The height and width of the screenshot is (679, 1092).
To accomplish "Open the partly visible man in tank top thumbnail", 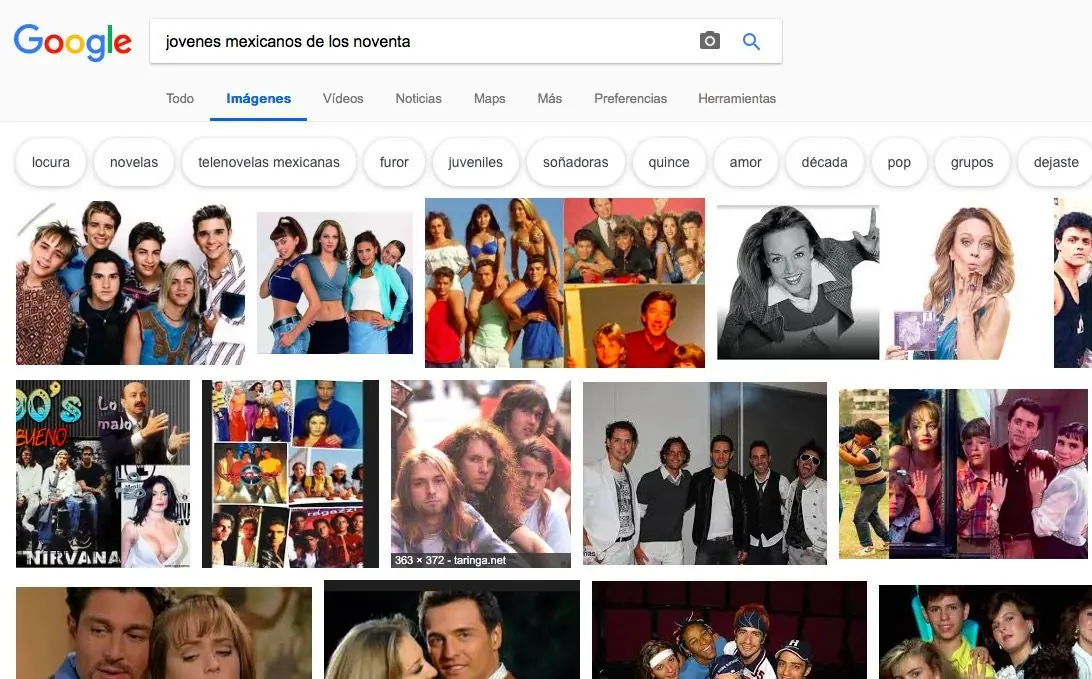I will click(x=1073, y=283).
